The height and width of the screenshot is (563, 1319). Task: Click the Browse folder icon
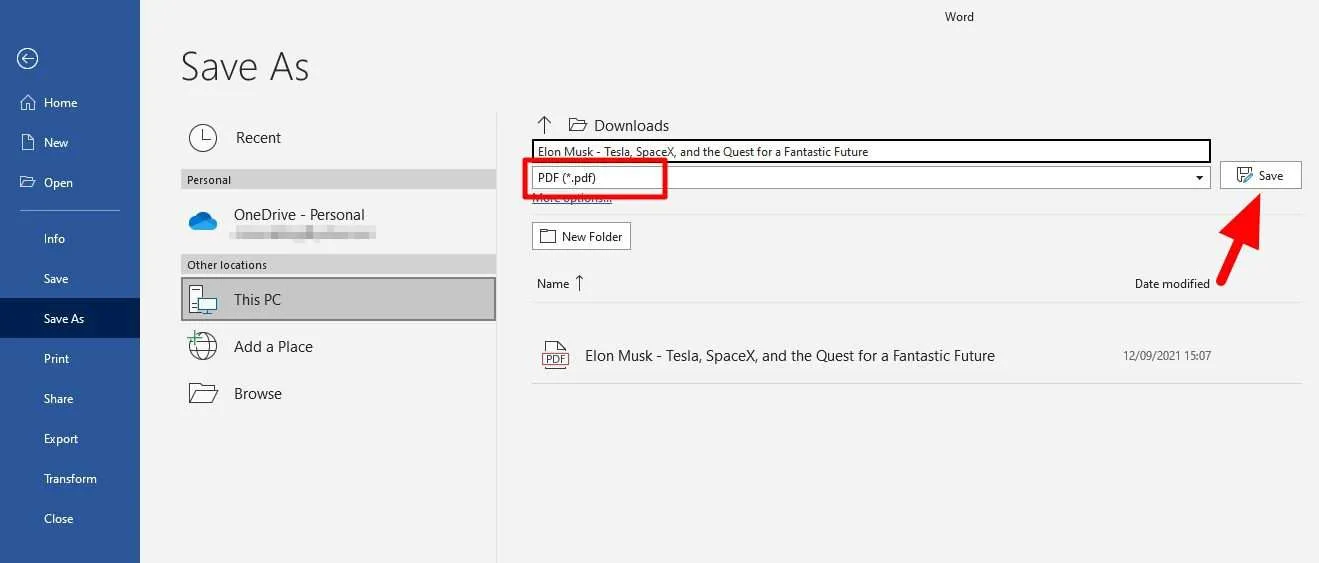pyautogui.click(x=203, y=393)
